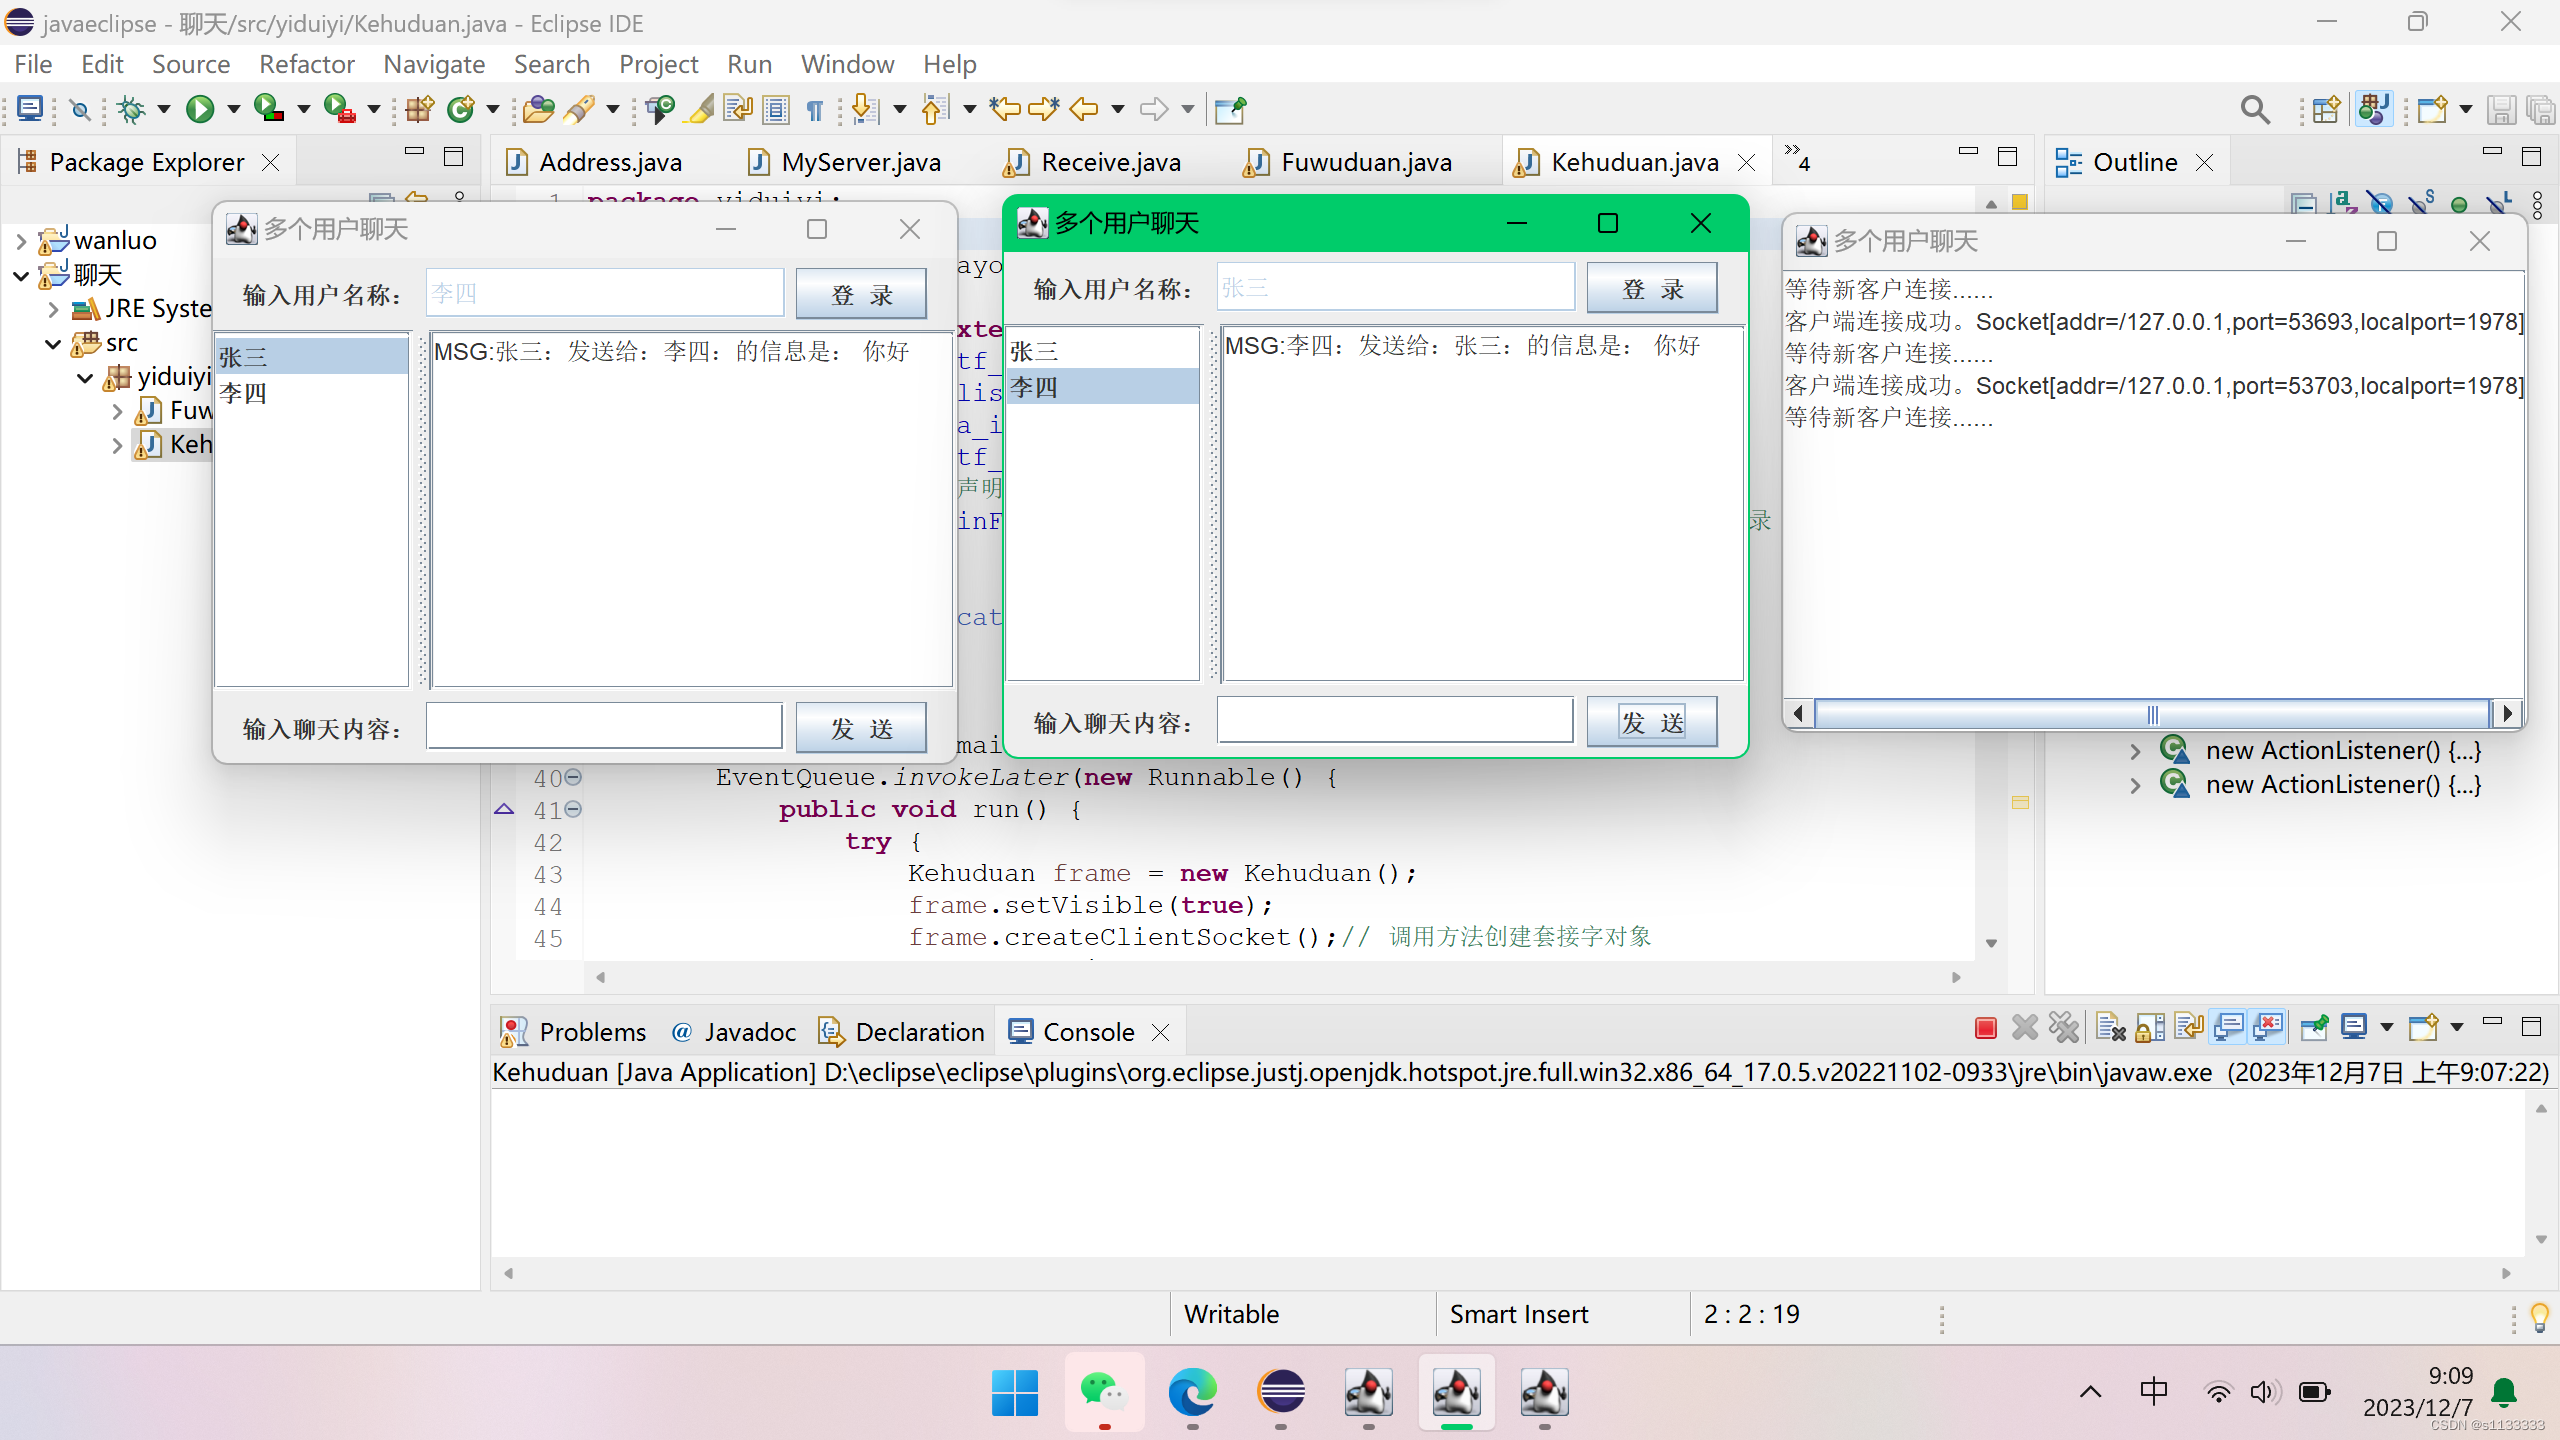Click the server log horizontal scrollbar thumb
Image resolution: width=2560 pixels, height=1440 pixels.
click(2152, 714)
